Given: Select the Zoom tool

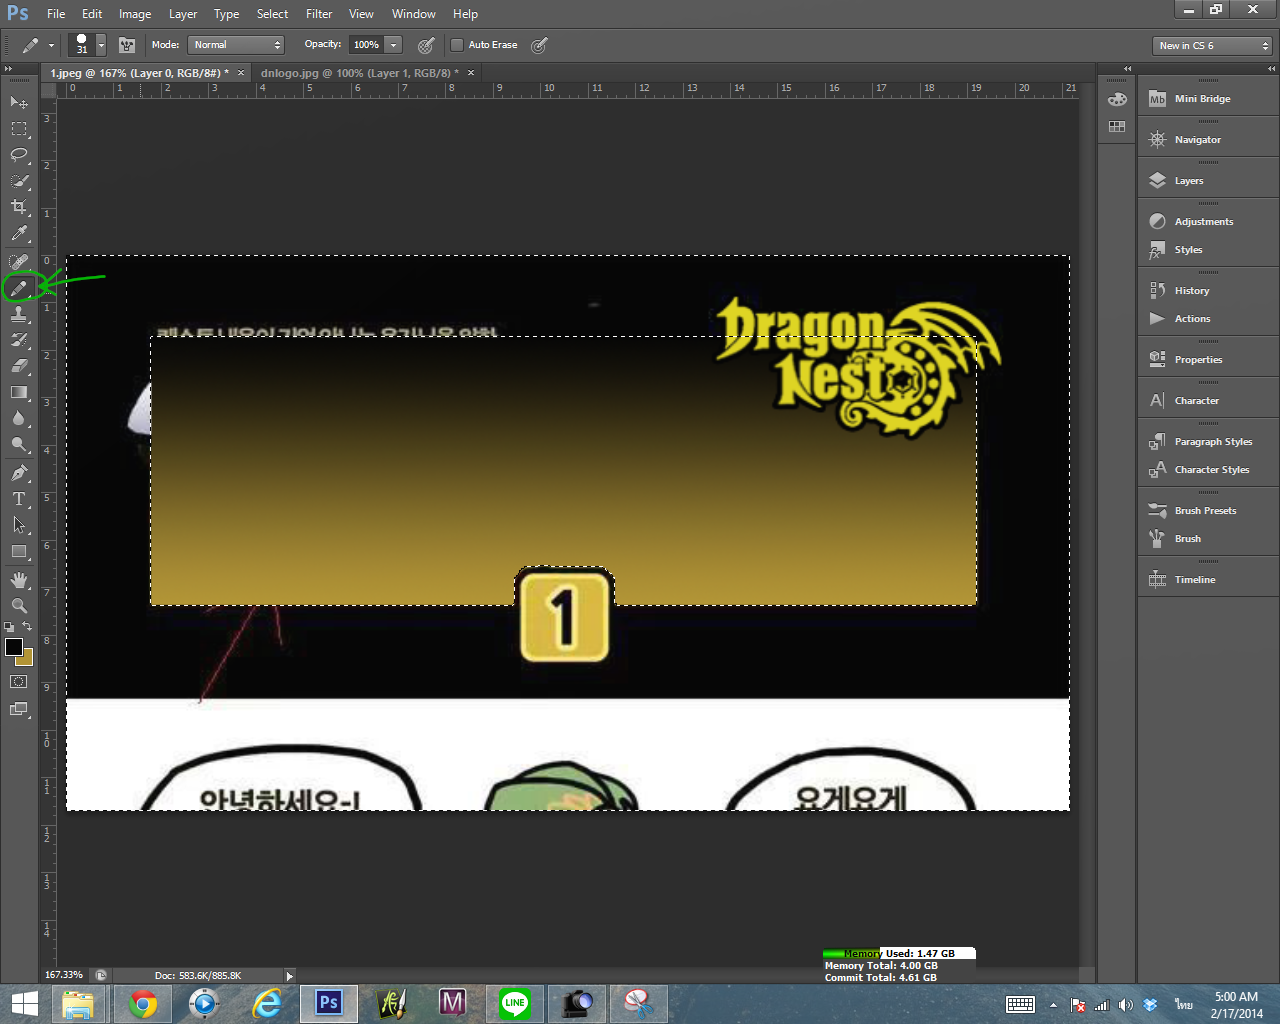Looking at the screenshot, I should 19,606.
